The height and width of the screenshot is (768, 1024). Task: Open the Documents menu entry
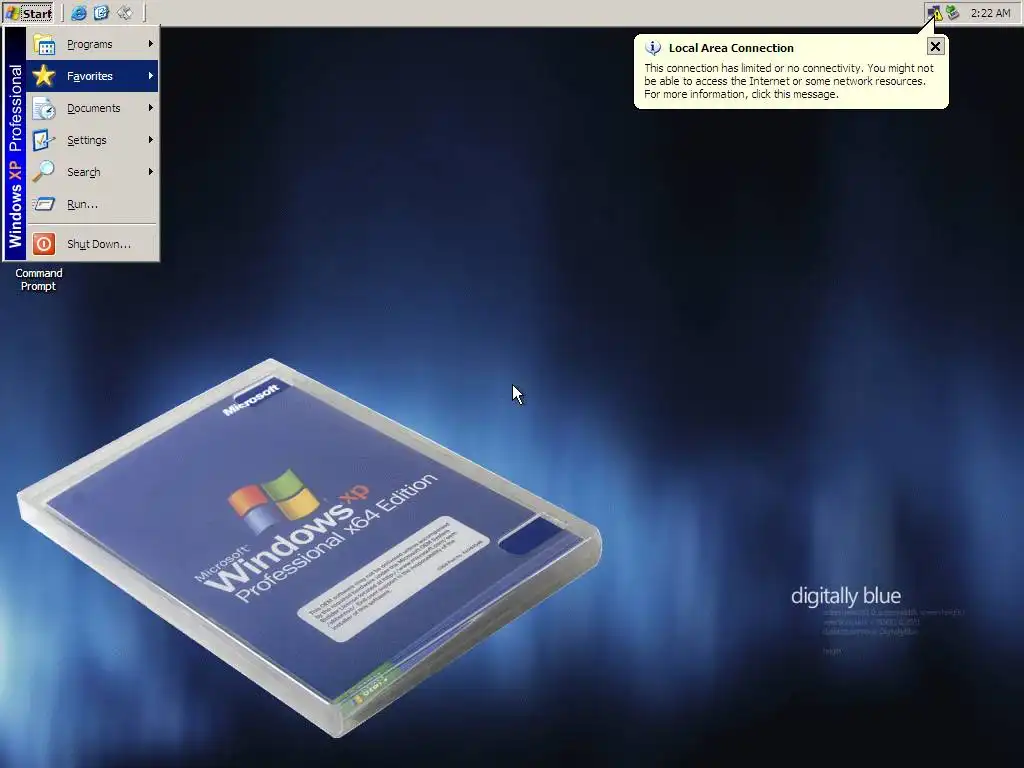(x=92, y=108)
